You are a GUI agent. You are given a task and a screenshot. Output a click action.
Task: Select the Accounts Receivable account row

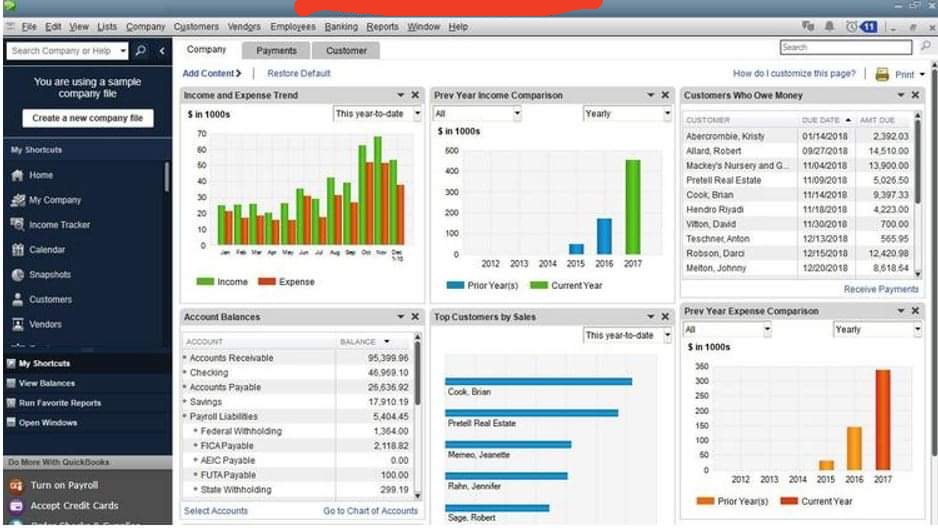click(x=297, y=358)
